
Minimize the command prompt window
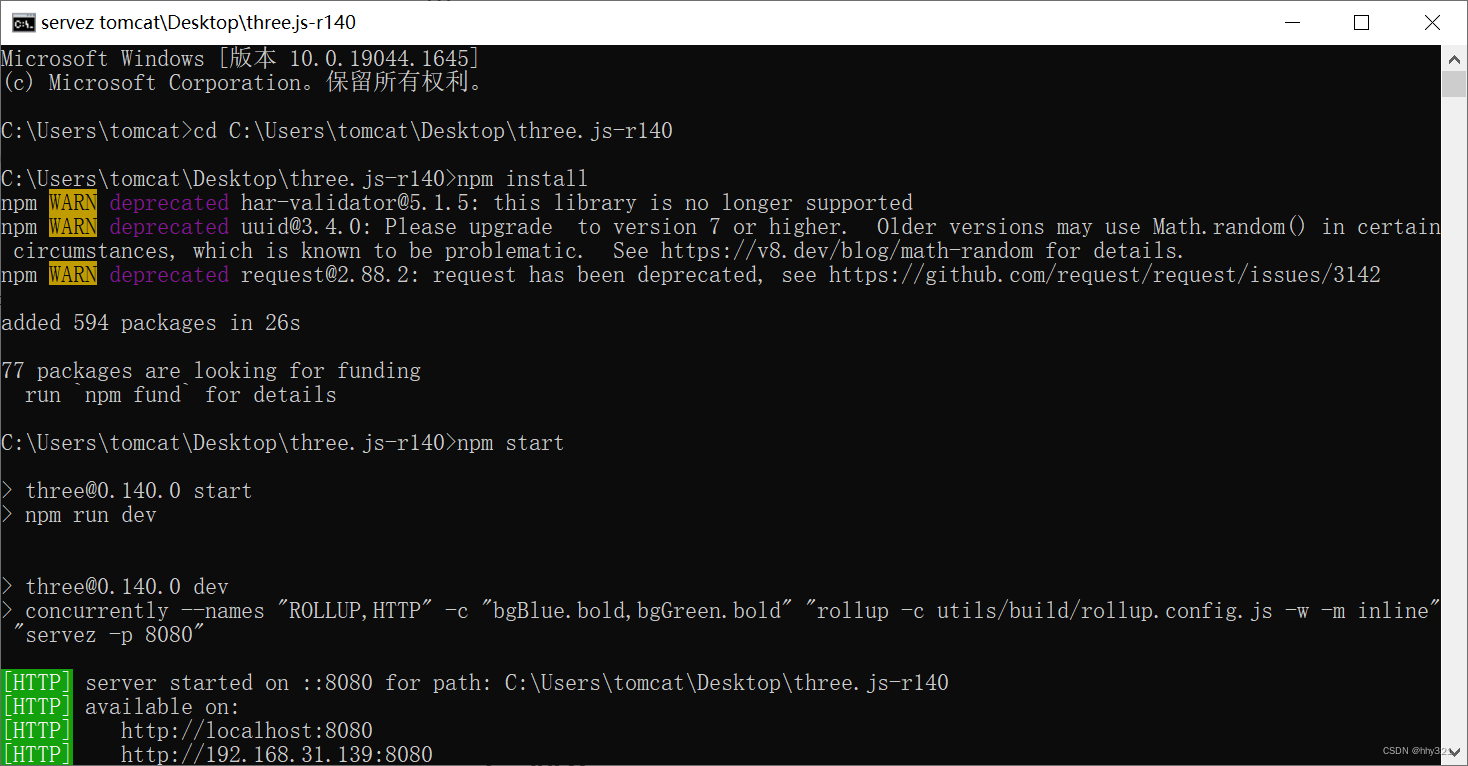click(x=1293, y=21)
